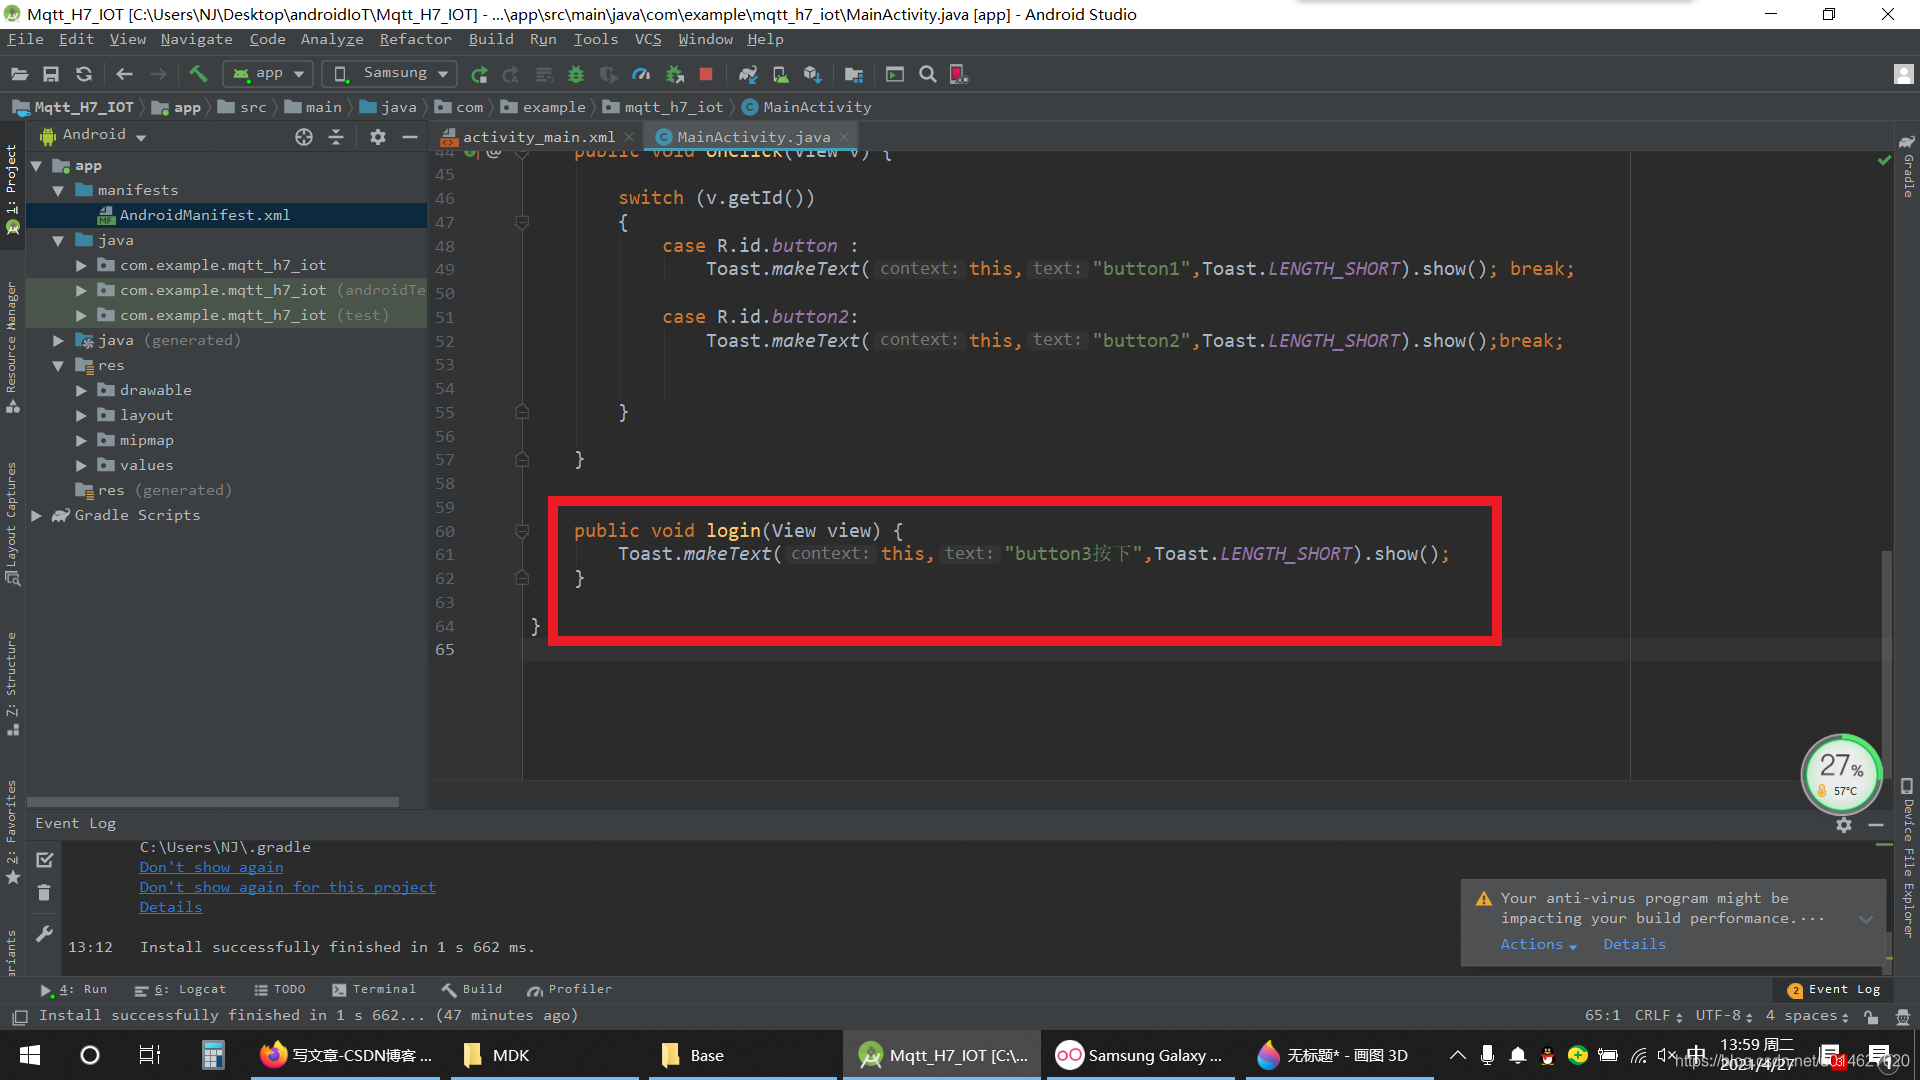
Task: Click the 'Don't show again' link
Action: coord(210,866)
